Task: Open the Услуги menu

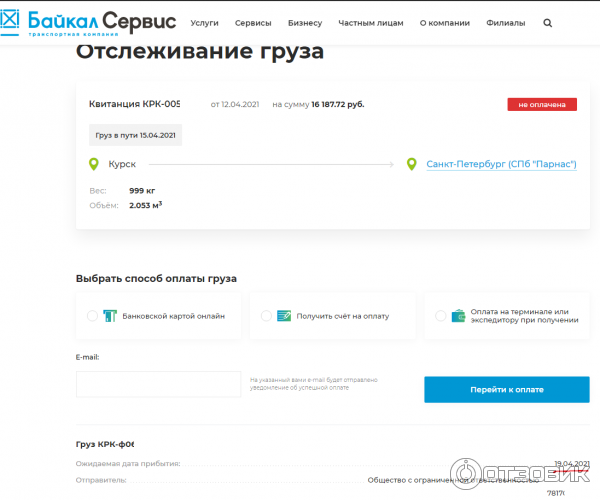Action: coord(204,22)
